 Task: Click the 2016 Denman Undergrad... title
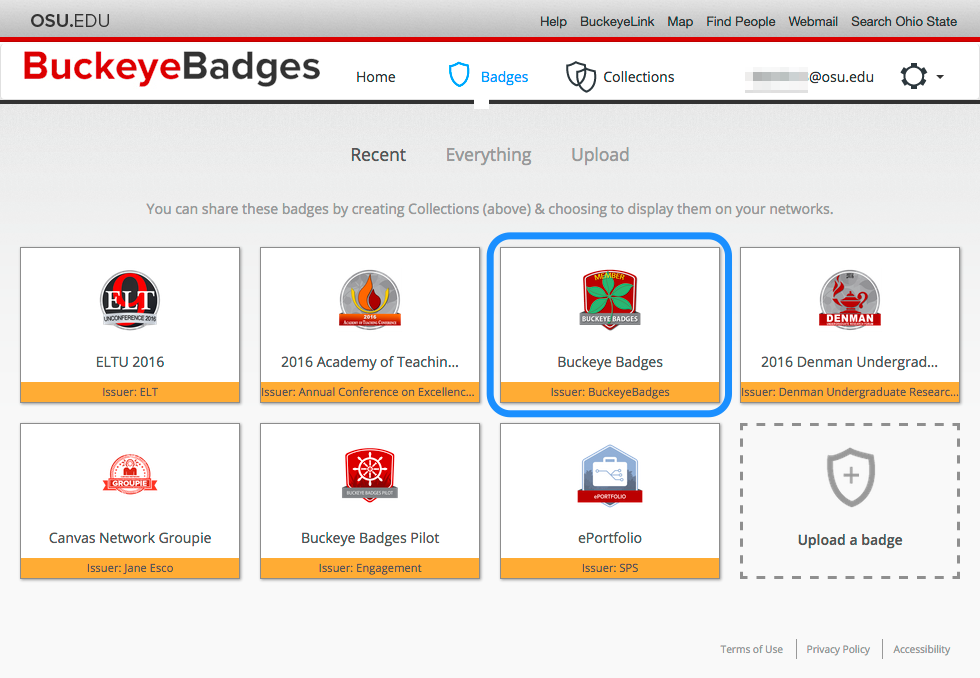click(849, 362)
